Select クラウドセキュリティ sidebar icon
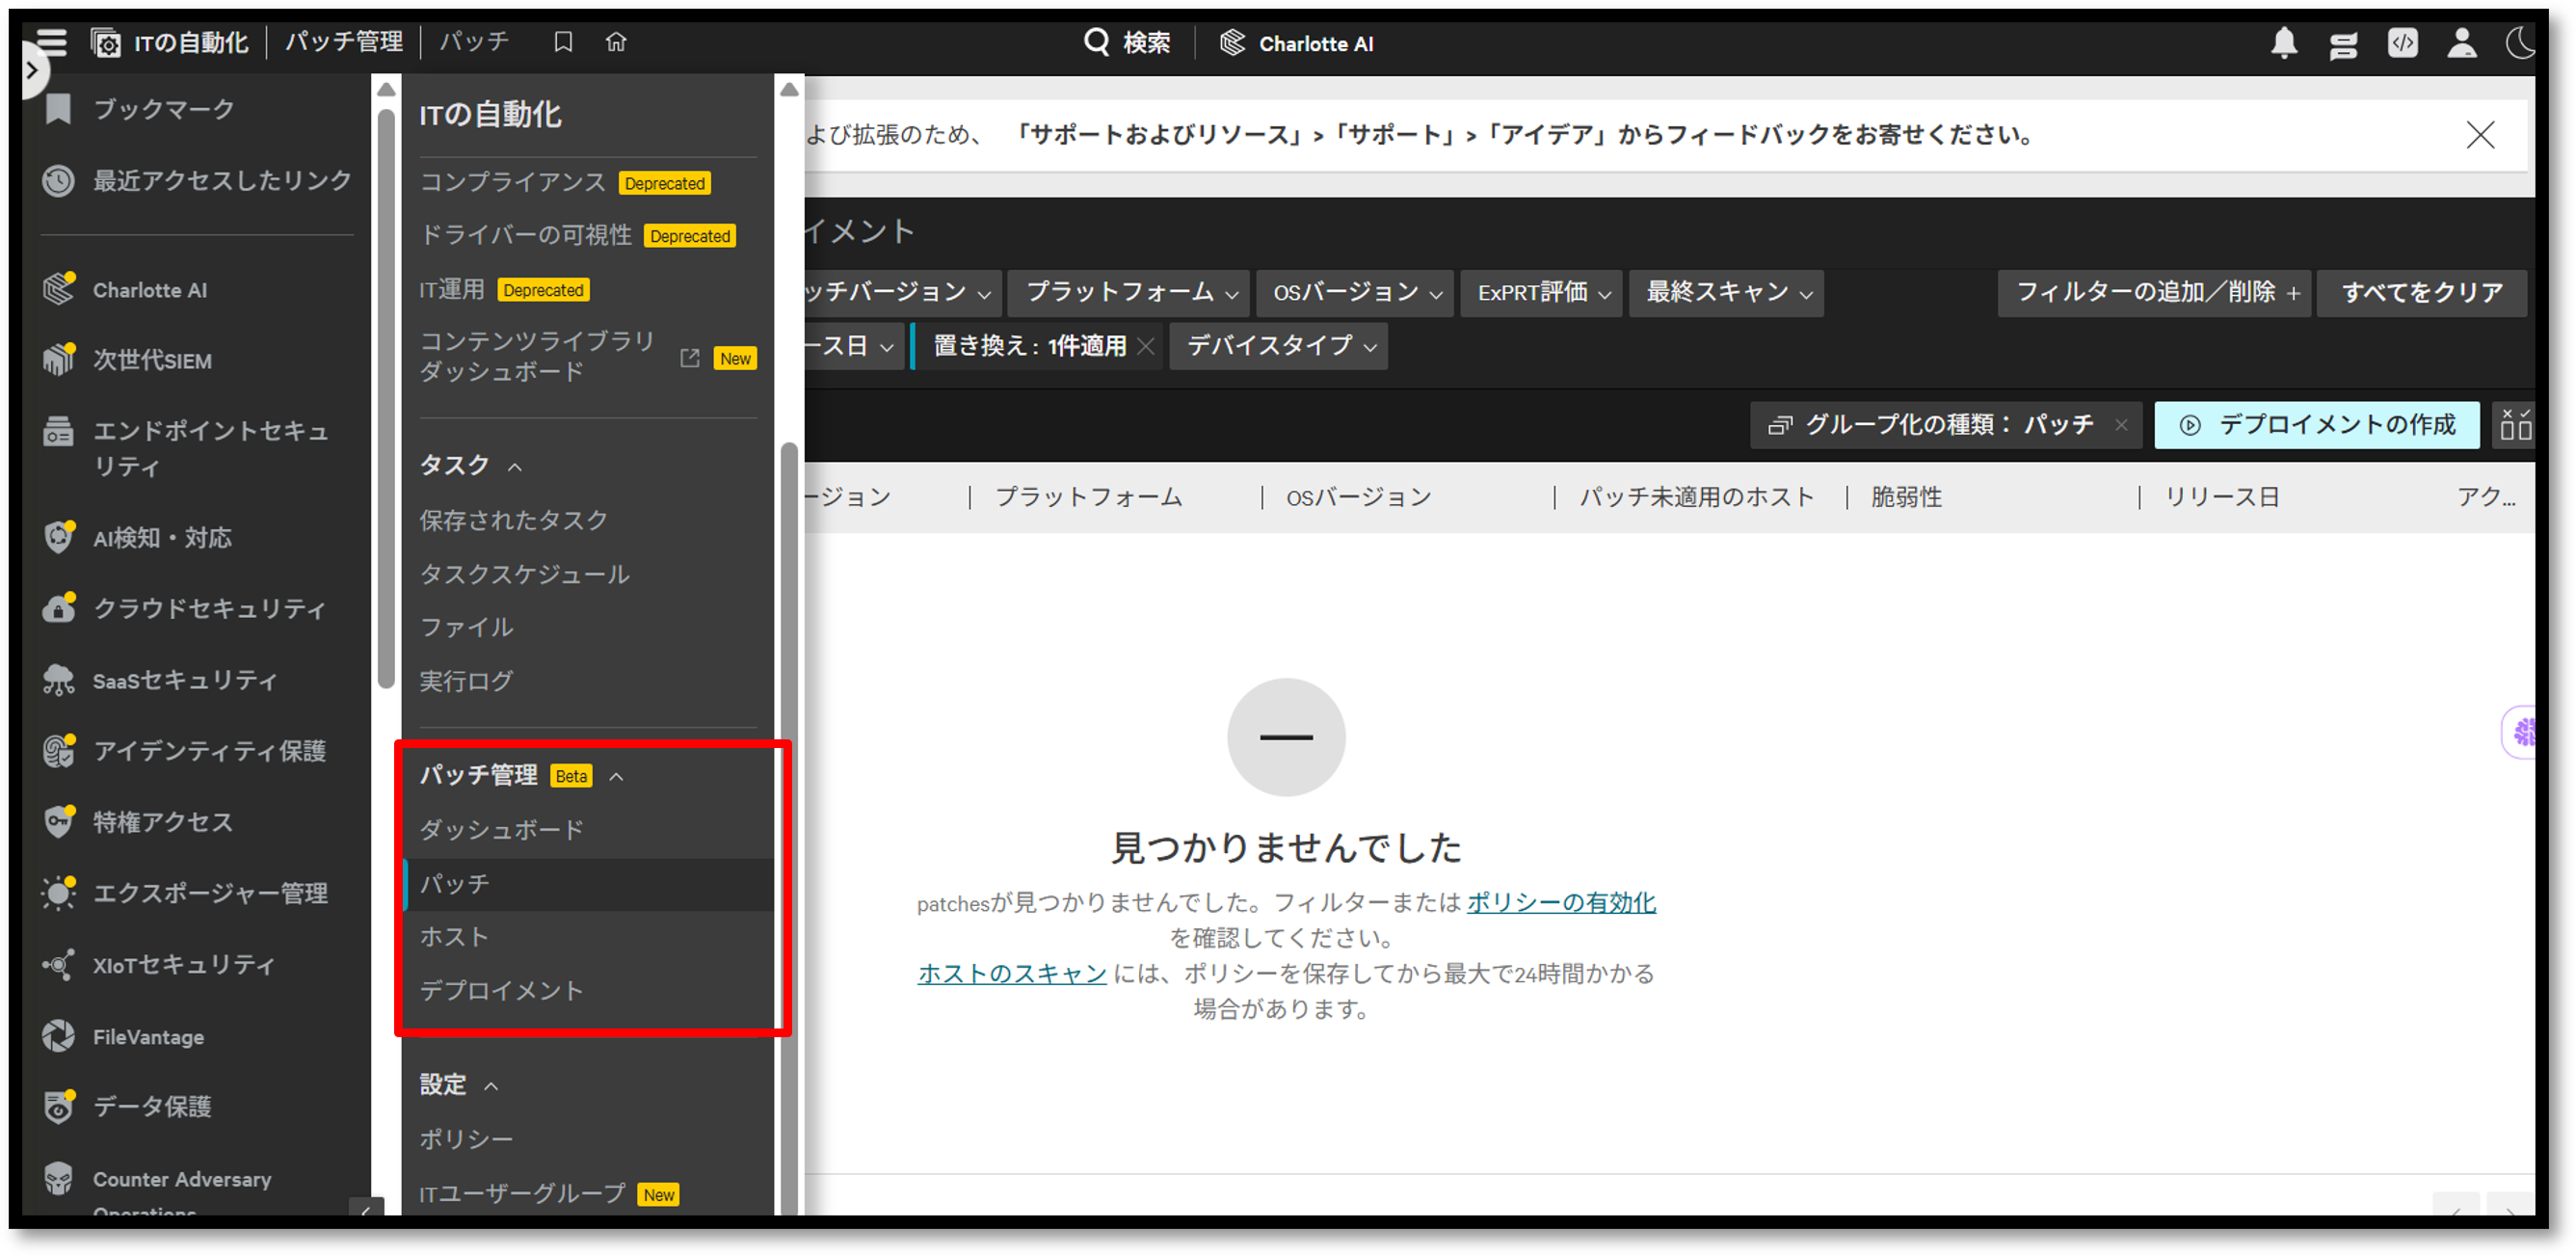Viewport: 2576px width, 1256px height. click(59, 608)
